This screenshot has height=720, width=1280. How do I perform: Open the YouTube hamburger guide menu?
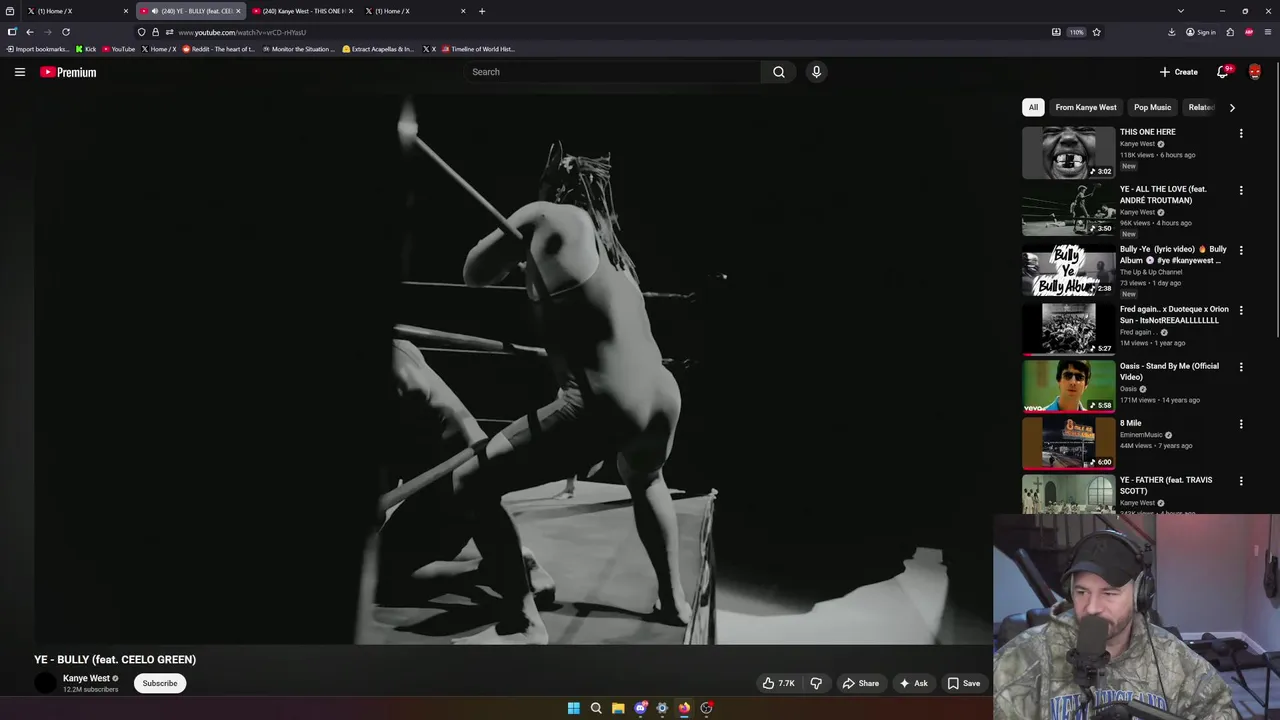19,72
